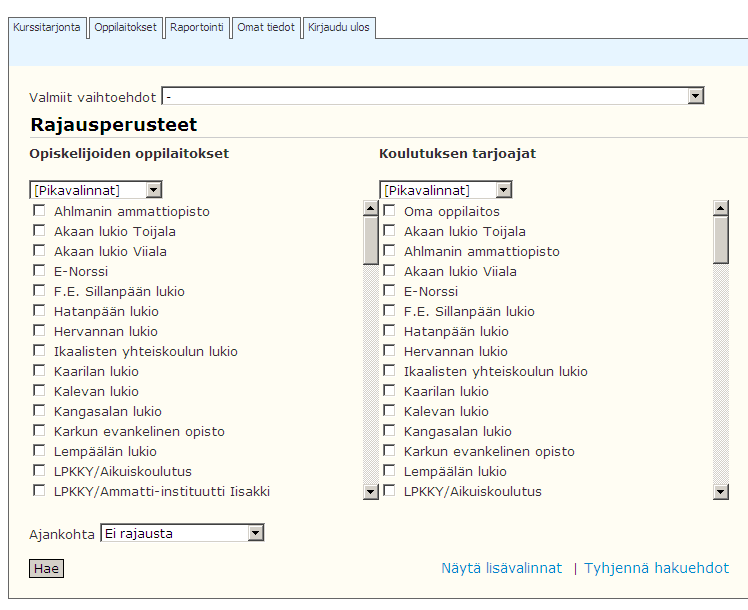The height and width of the screenshot is (610, 748).
Task: Check Hatanpään lukio in providers list
Action: pyautogui.click(x=389, y=331)
